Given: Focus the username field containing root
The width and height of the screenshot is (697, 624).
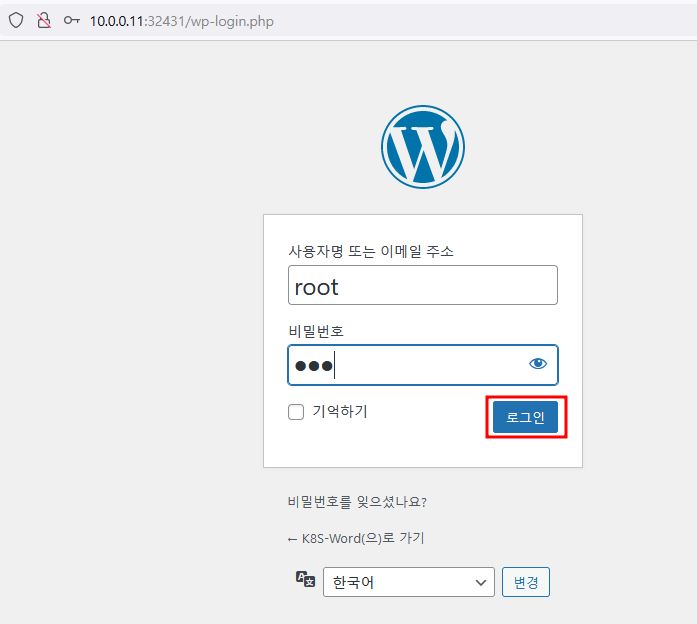Looking at the screenshot, I should (x=423, y=285).
